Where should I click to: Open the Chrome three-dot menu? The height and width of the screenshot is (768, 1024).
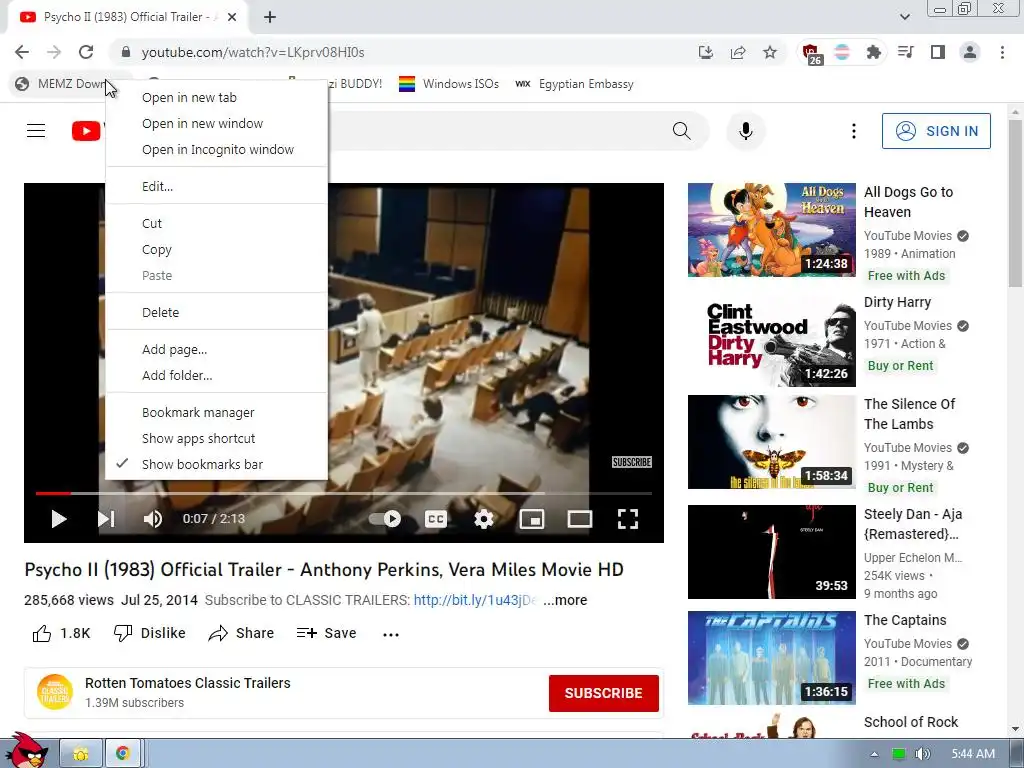click(1002, 52)
